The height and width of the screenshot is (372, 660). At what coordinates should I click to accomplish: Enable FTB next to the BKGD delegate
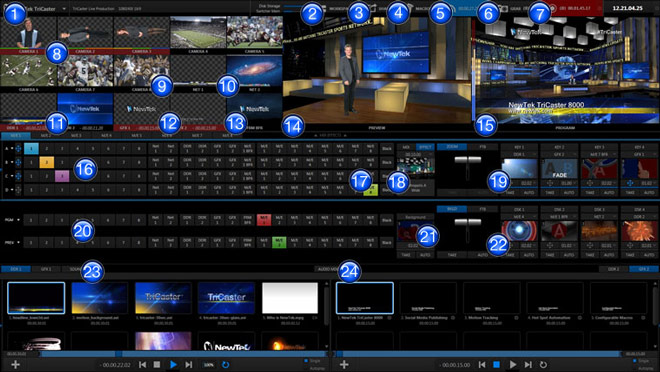[x=483, y=209]
